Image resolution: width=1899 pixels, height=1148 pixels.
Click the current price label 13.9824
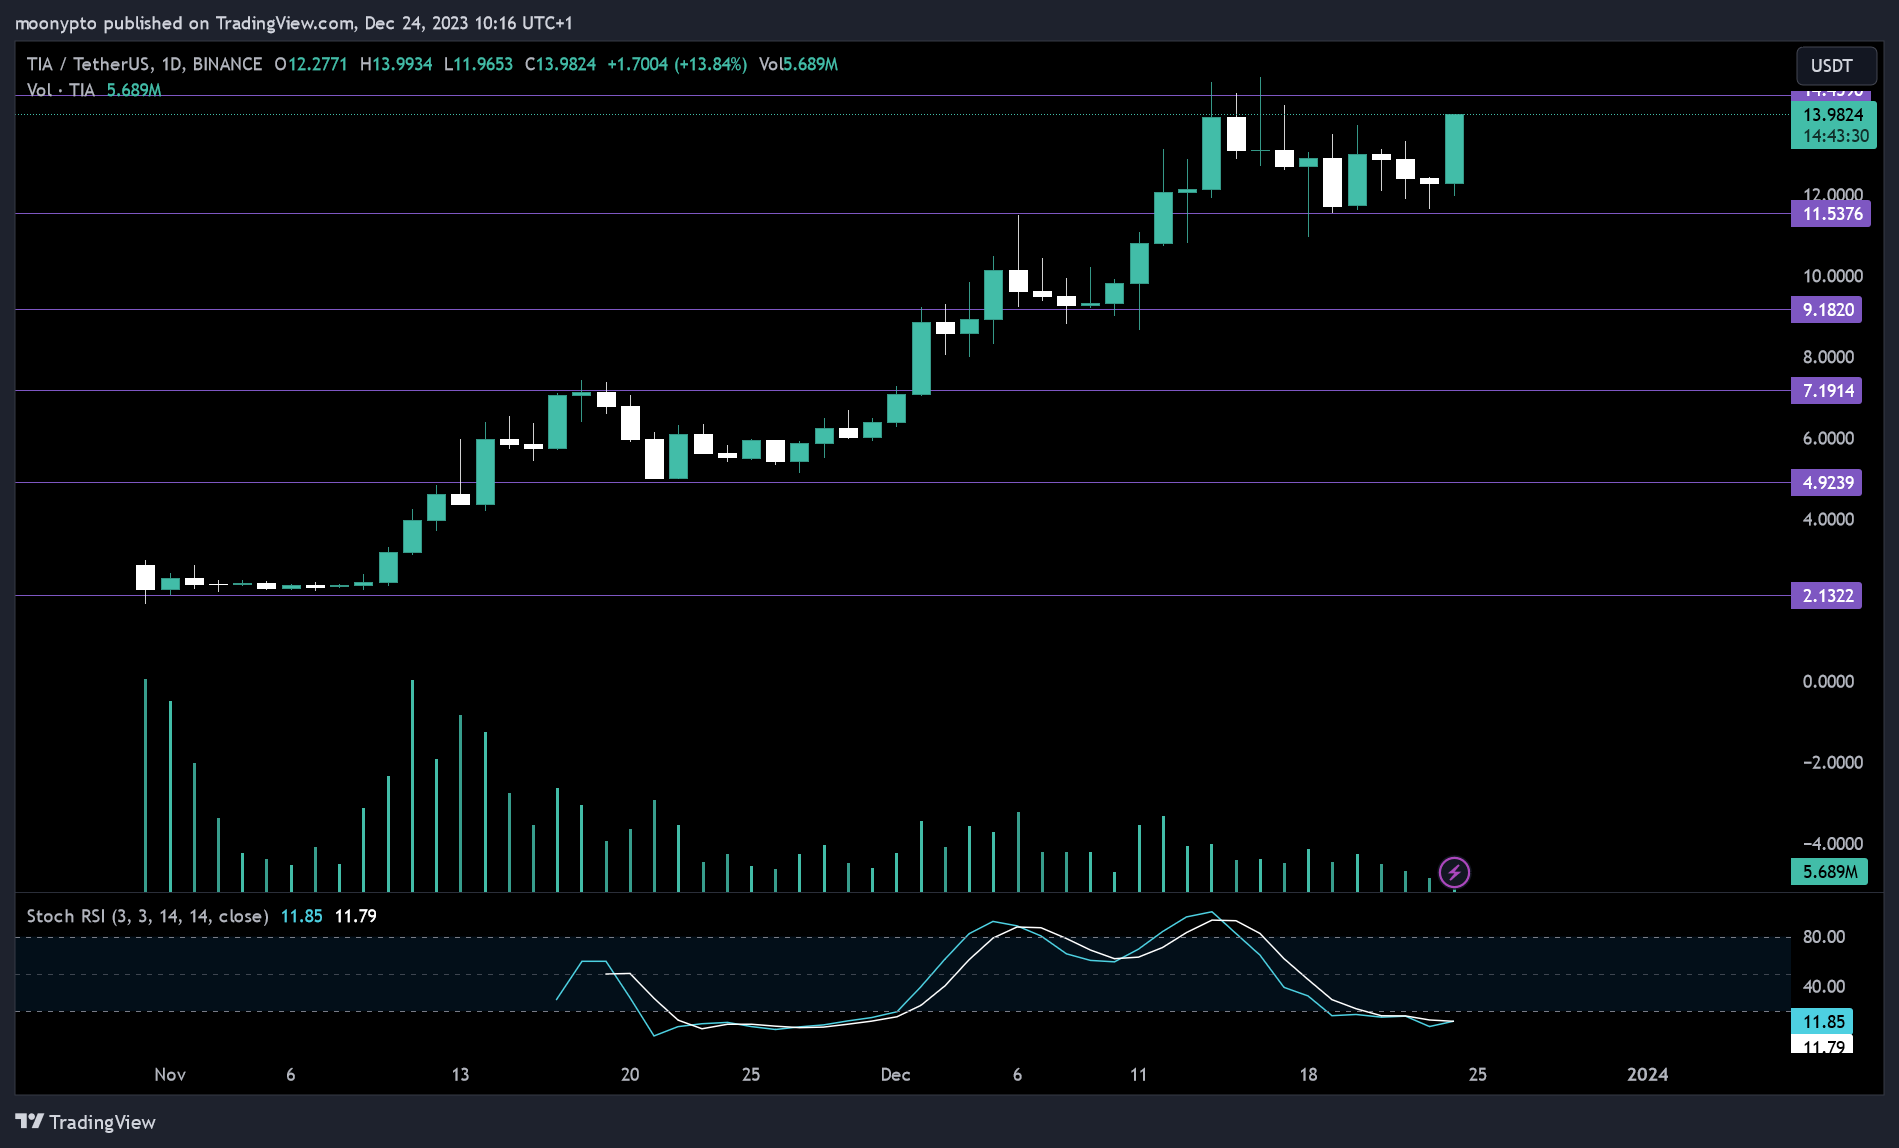[1833, 115]
